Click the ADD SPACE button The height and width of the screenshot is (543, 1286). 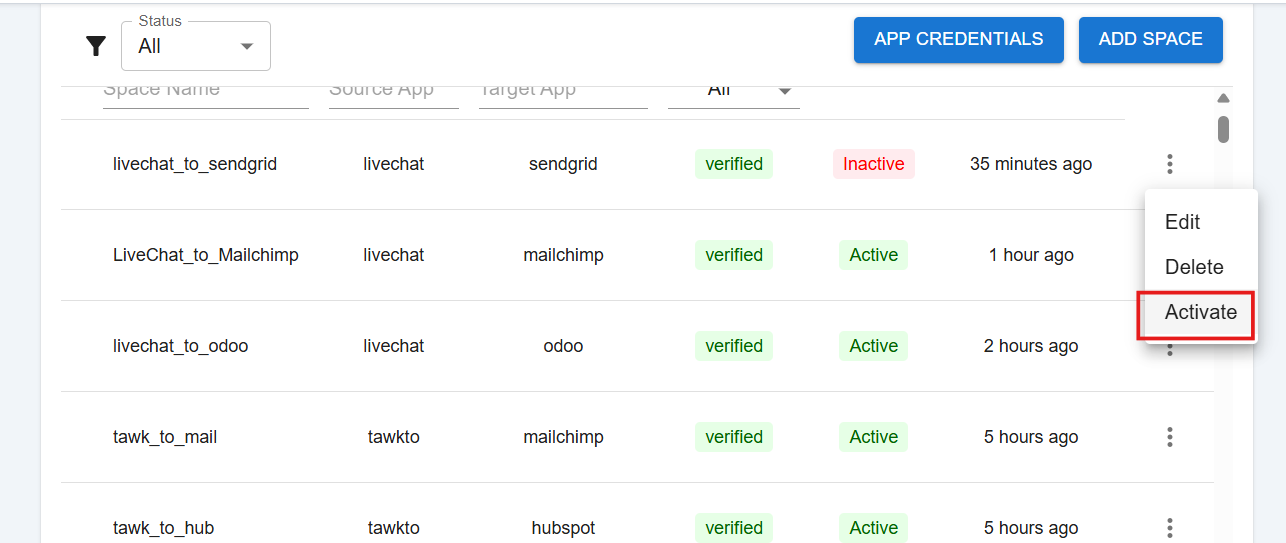(x=1150, y=40)
